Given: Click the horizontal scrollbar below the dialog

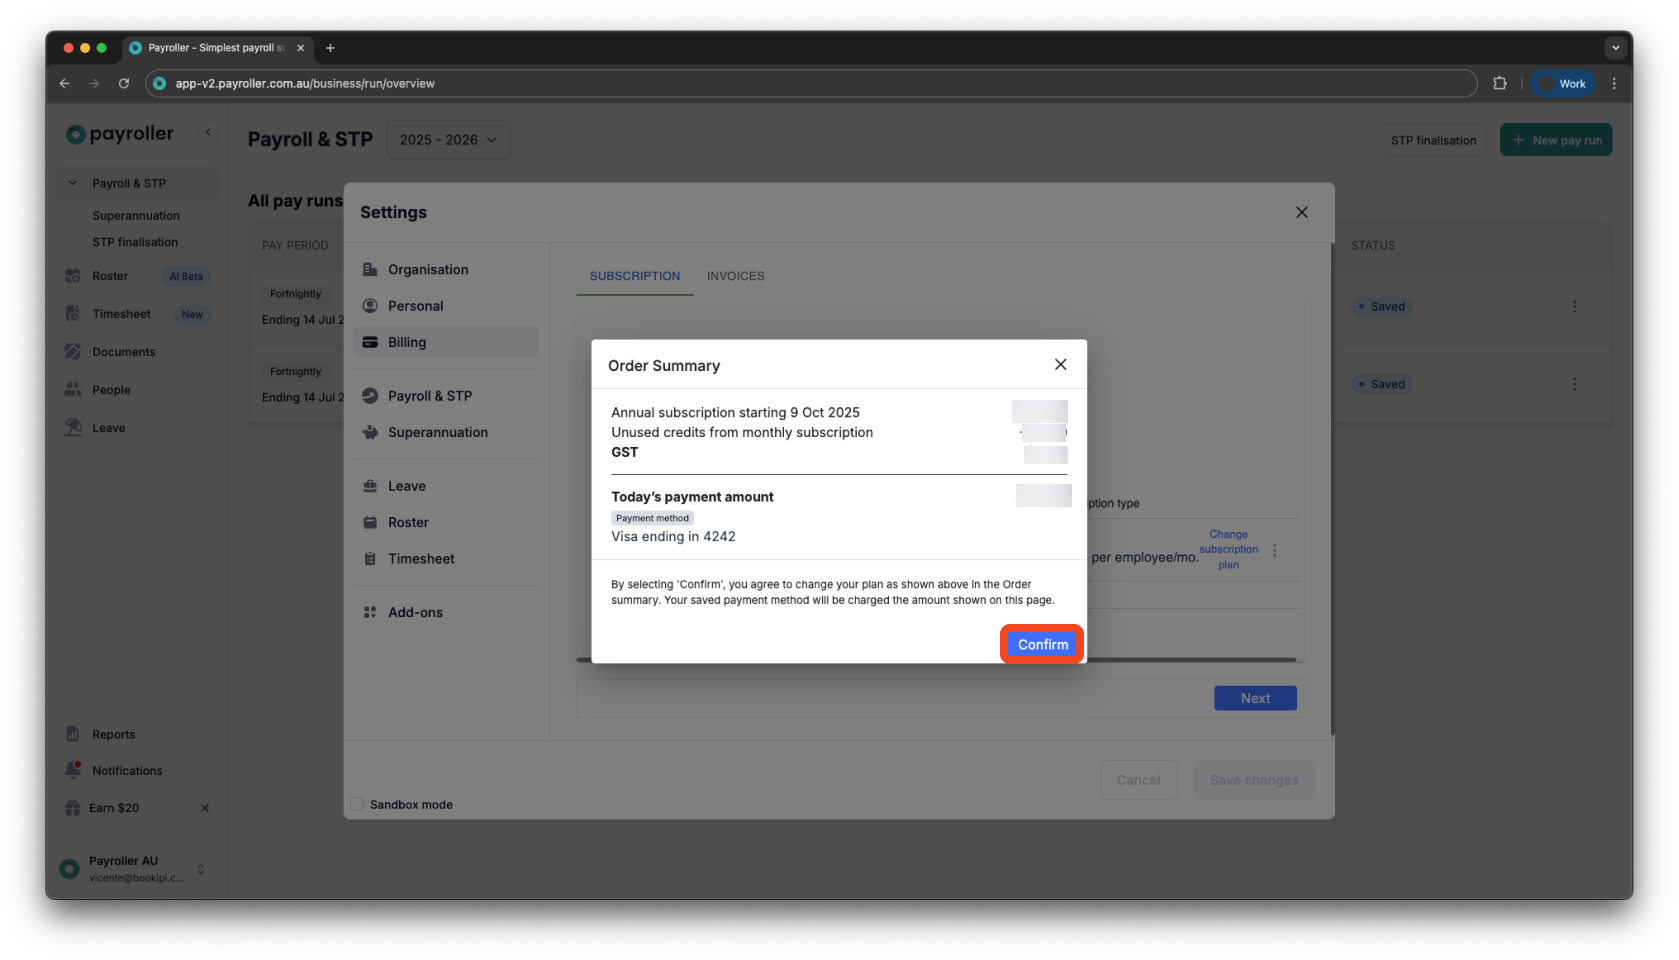Looking at the screenshot, I should pyautogui.click(x=938, y=659).
